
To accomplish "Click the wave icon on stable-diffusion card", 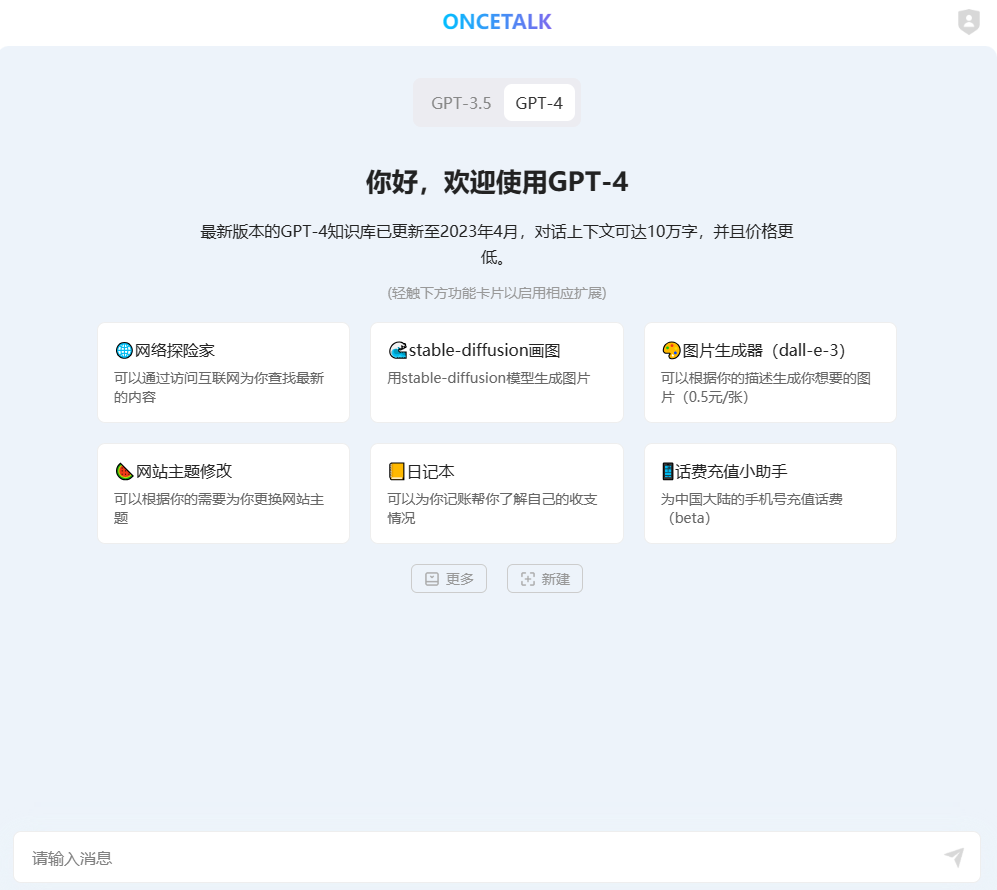I will click(x=397, y=350).
